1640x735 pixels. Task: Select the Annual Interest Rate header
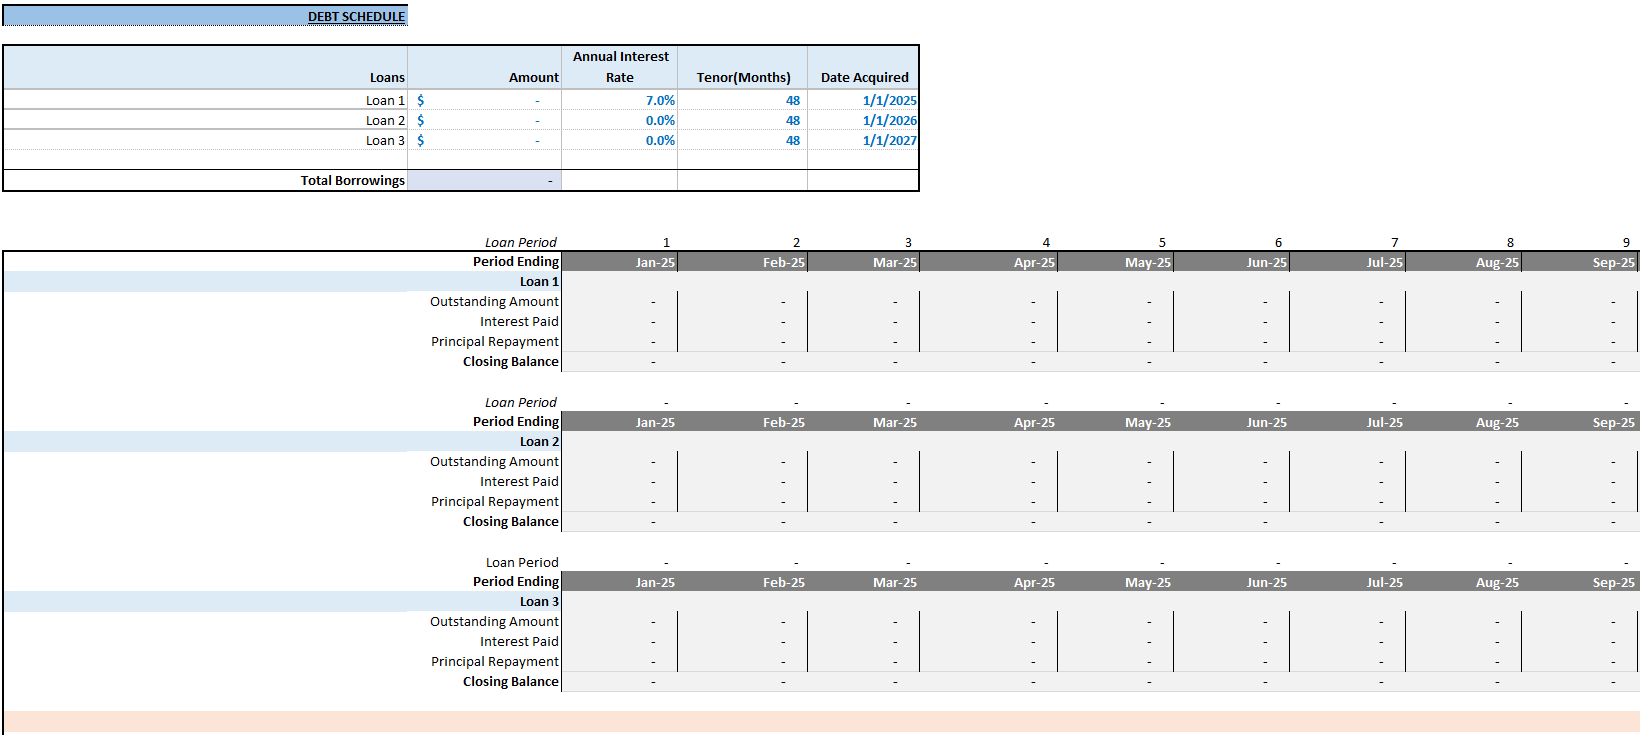620,67
